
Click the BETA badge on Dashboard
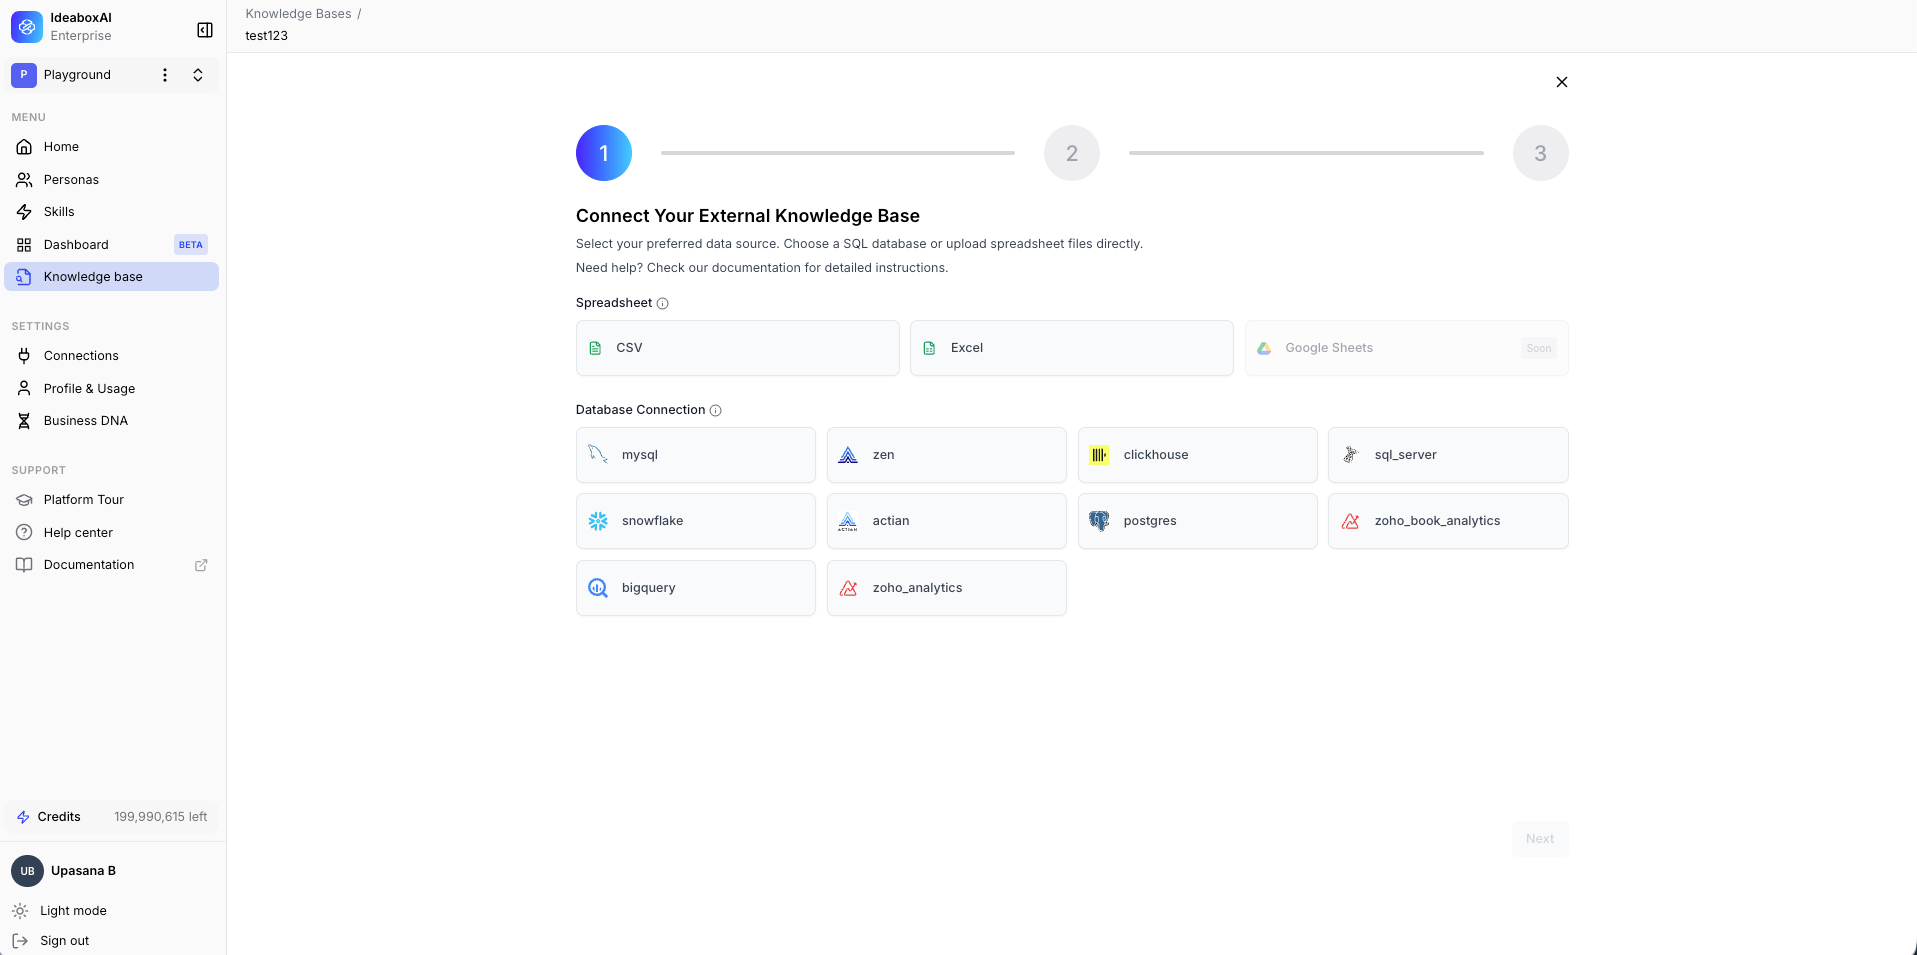190,245
